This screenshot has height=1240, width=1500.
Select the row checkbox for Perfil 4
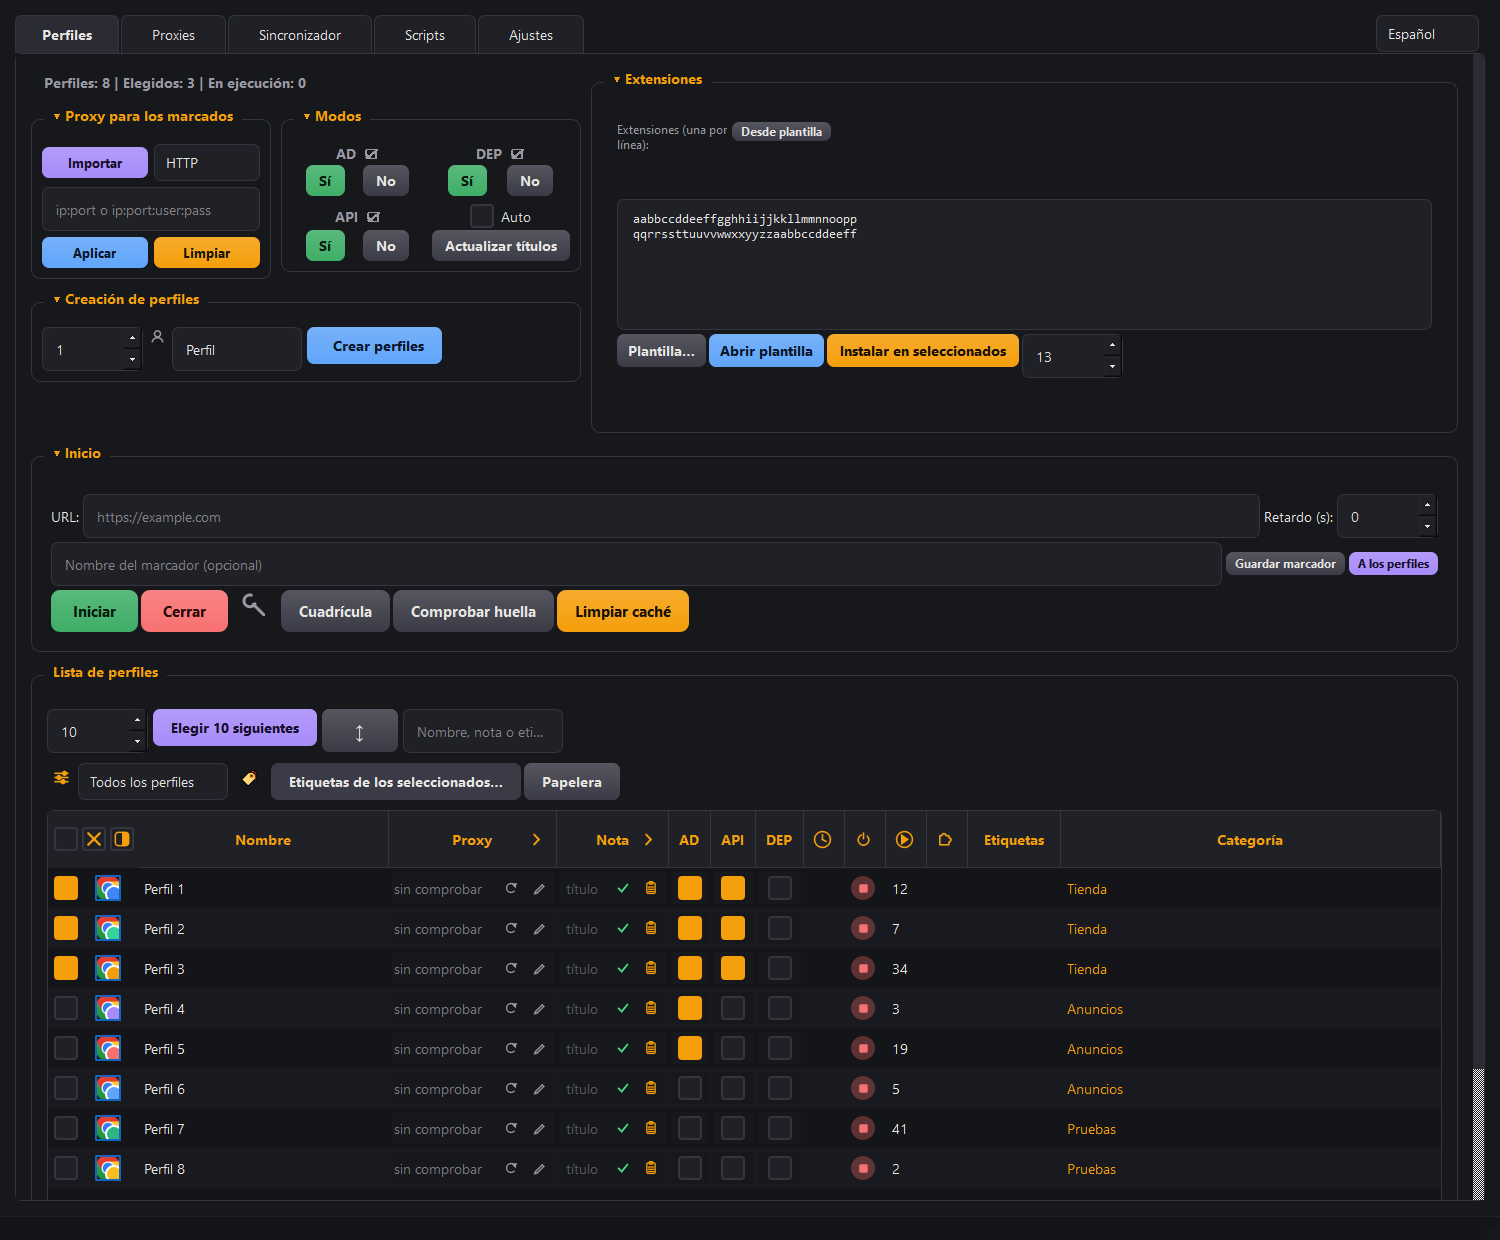coord(66,1008)
